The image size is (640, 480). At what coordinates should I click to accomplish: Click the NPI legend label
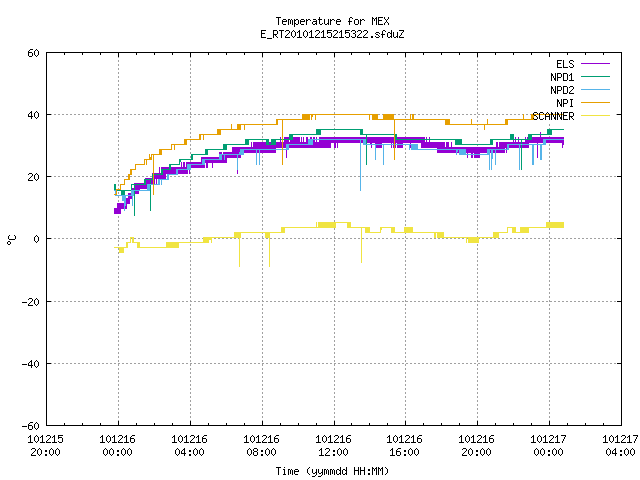click(x=565, y=103)
